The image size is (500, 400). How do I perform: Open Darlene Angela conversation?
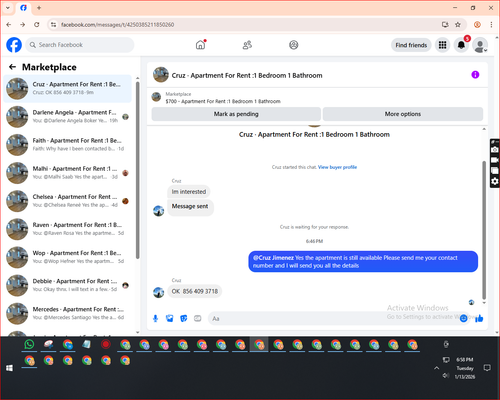click(67, 116)
